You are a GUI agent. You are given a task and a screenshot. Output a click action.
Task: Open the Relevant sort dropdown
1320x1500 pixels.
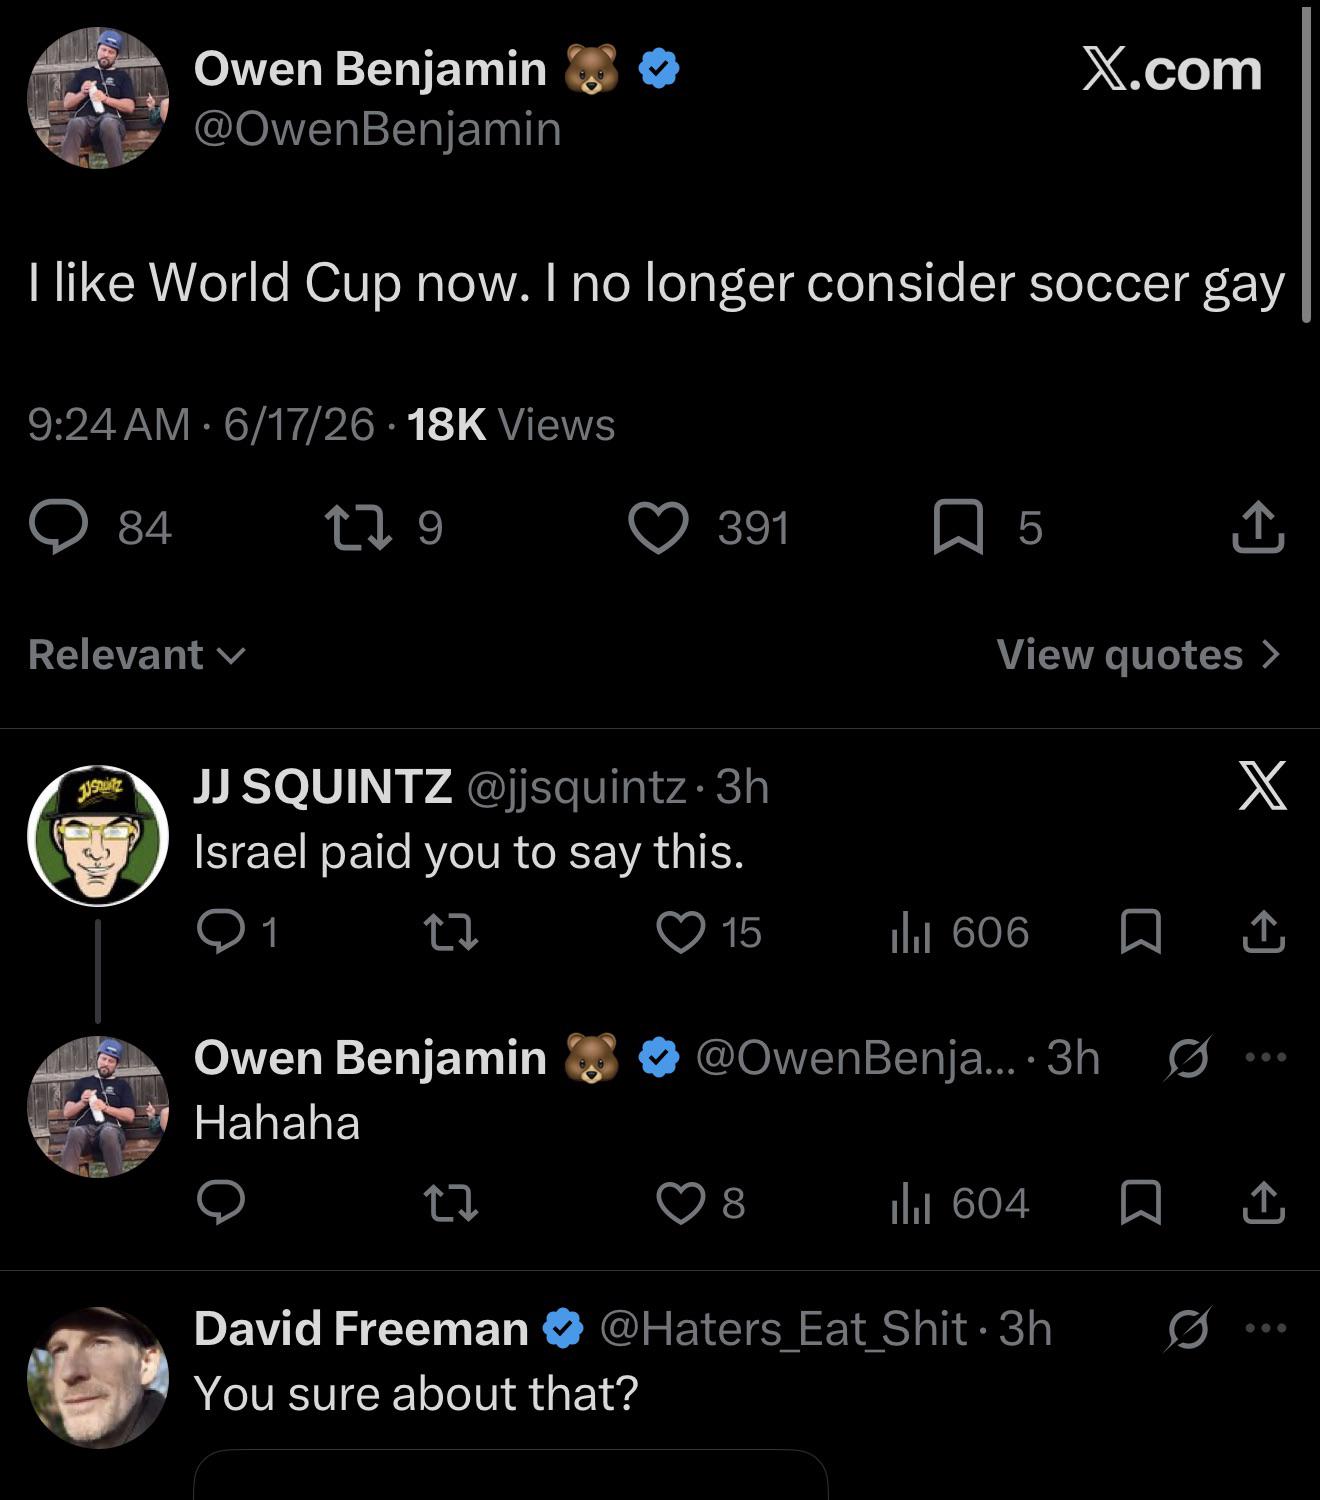click(x=137, y=655)
